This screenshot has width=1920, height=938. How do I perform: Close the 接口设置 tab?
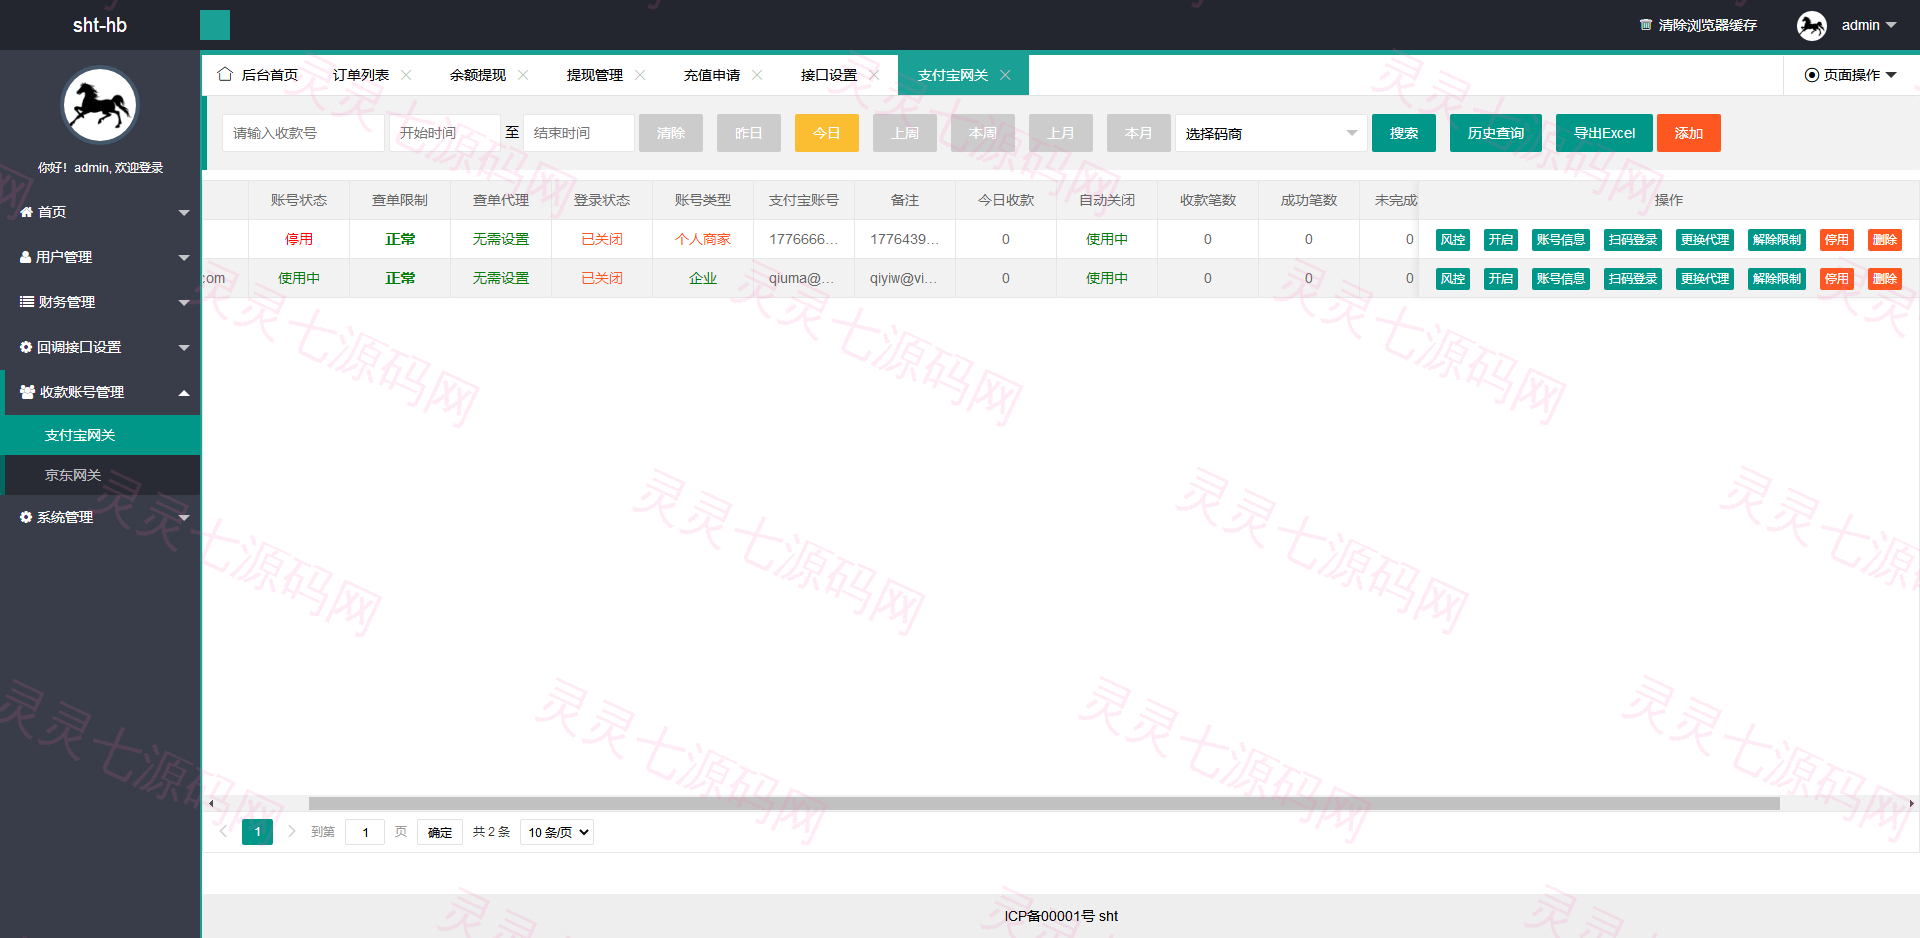click(x=874, y=75)
